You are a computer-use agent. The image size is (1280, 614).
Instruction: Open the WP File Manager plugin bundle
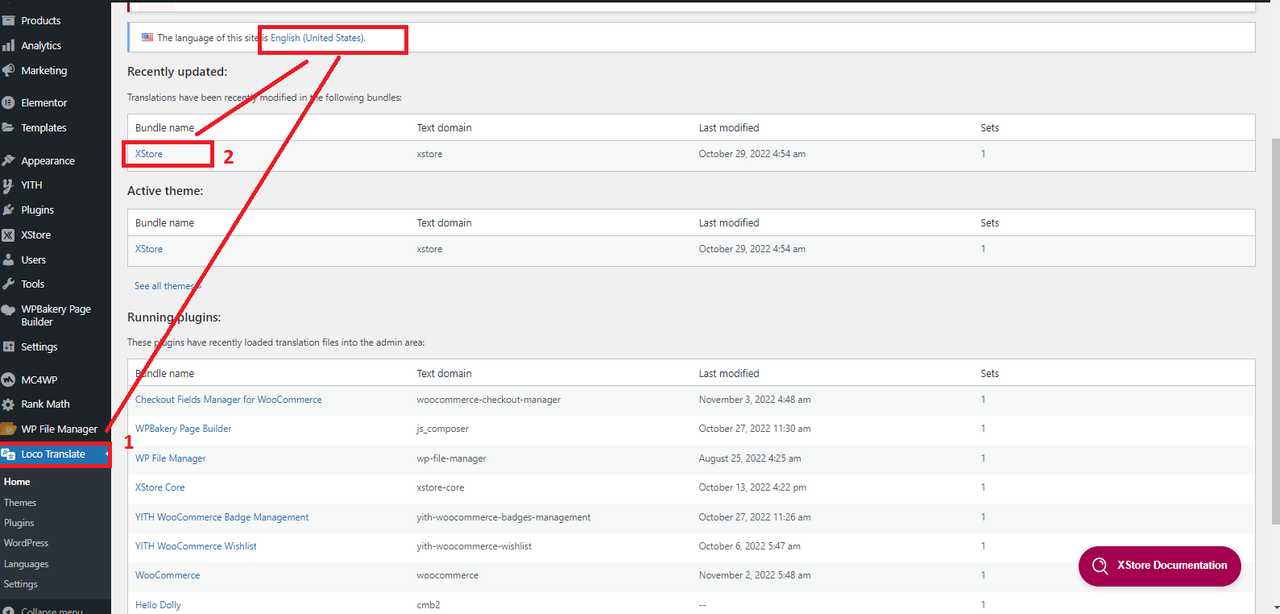[x=171, y=458]
